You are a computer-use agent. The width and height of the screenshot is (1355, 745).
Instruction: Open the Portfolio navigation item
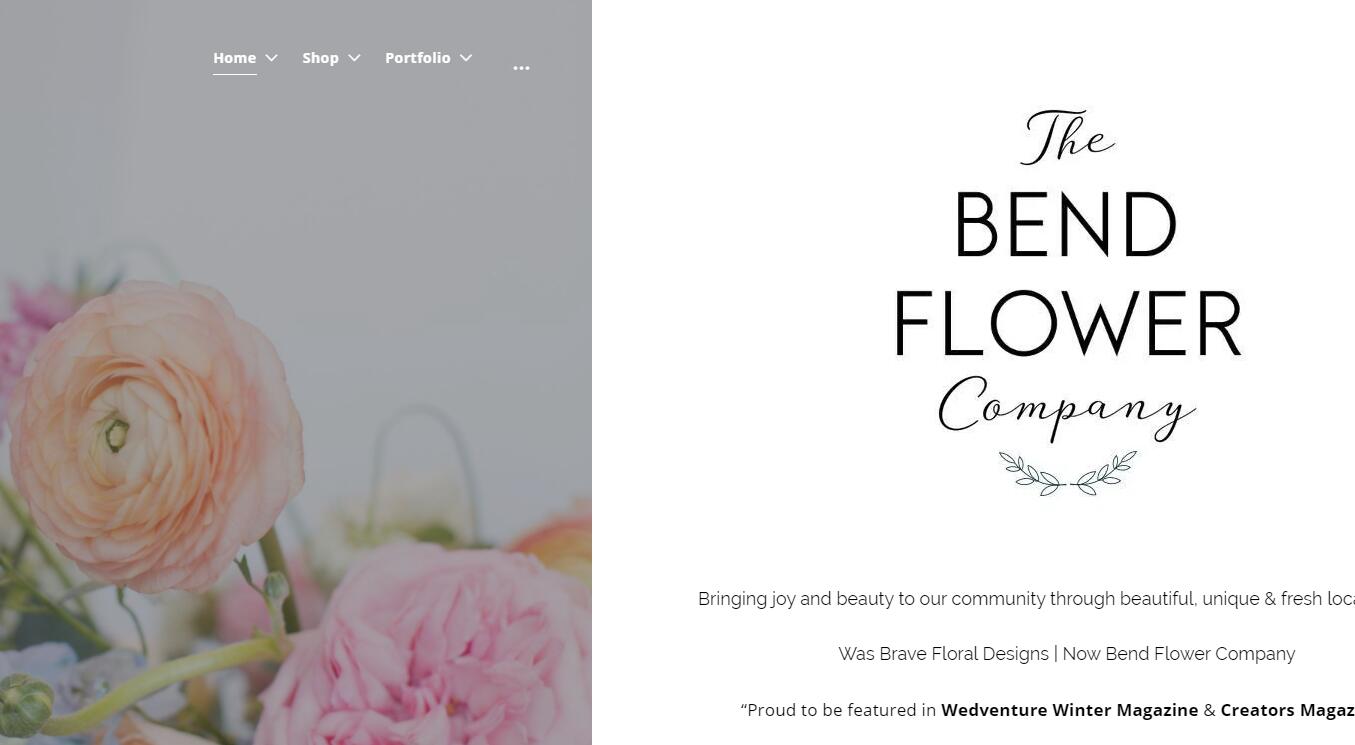(417, 58)
